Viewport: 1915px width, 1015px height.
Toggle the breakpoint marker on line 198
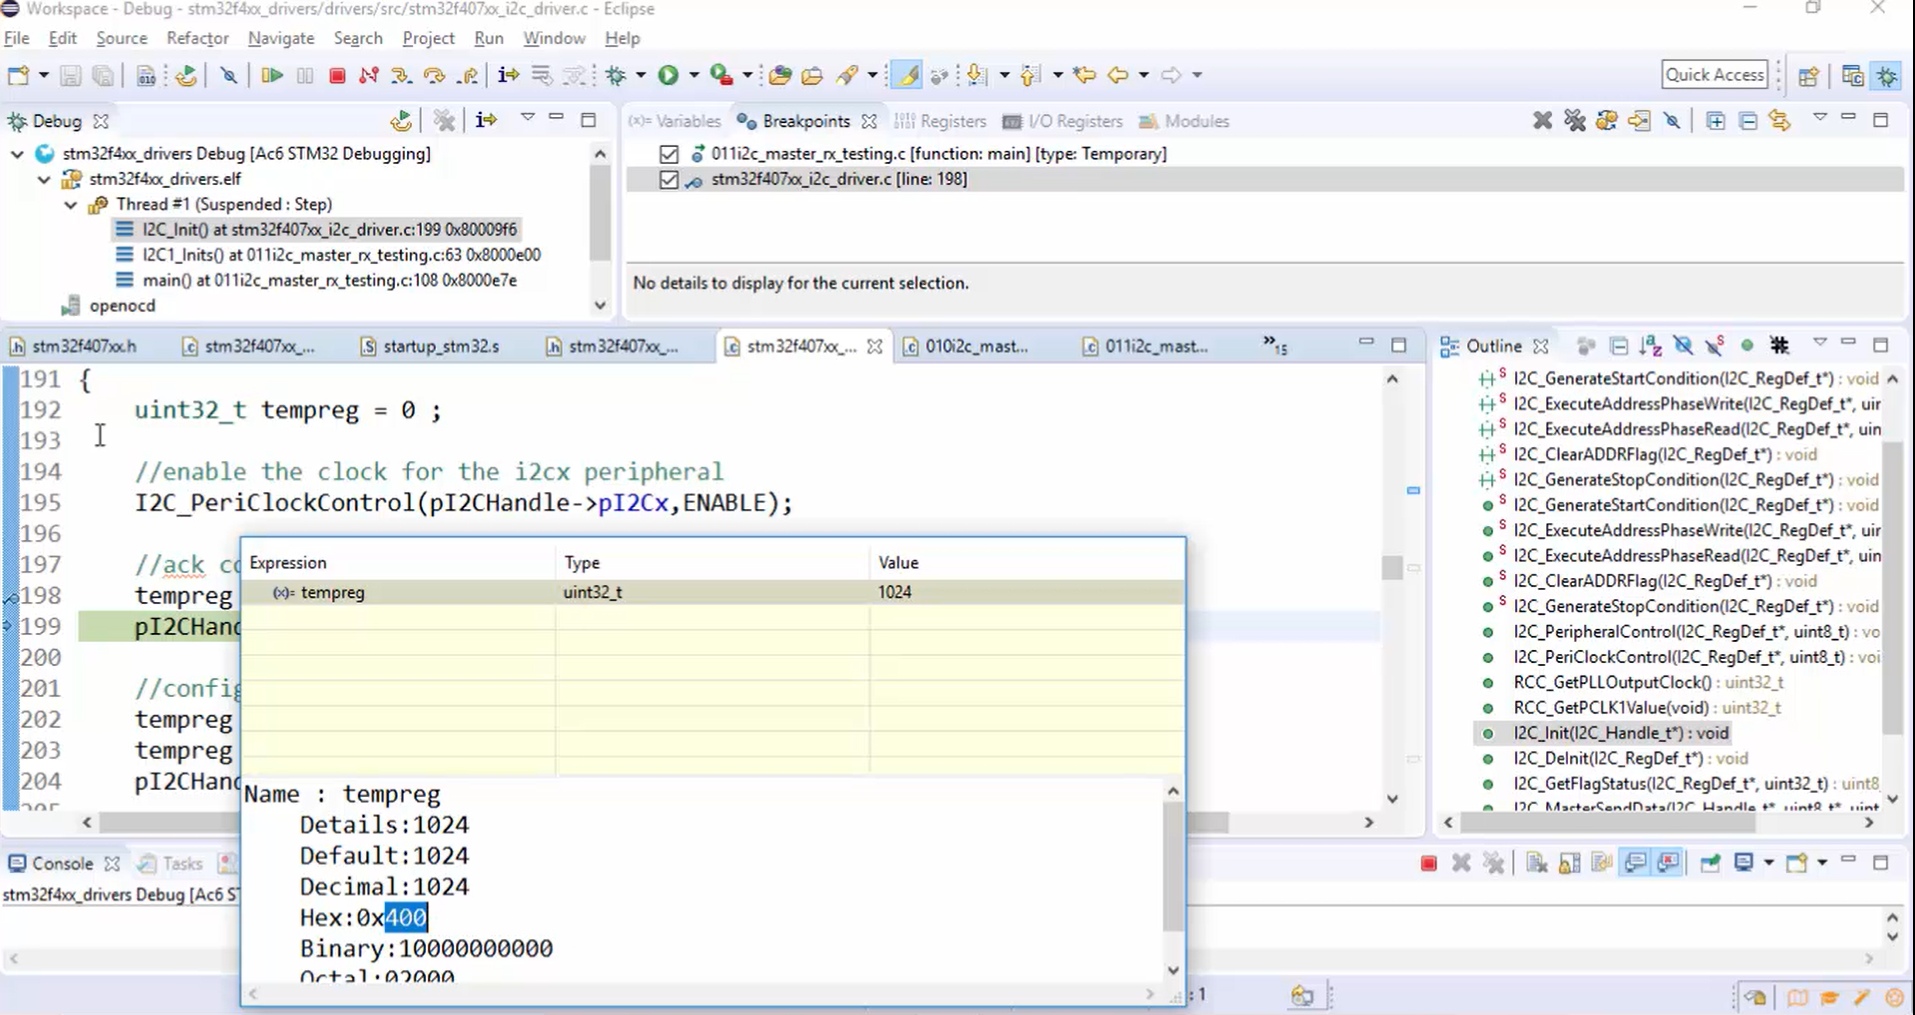point(10,597)
